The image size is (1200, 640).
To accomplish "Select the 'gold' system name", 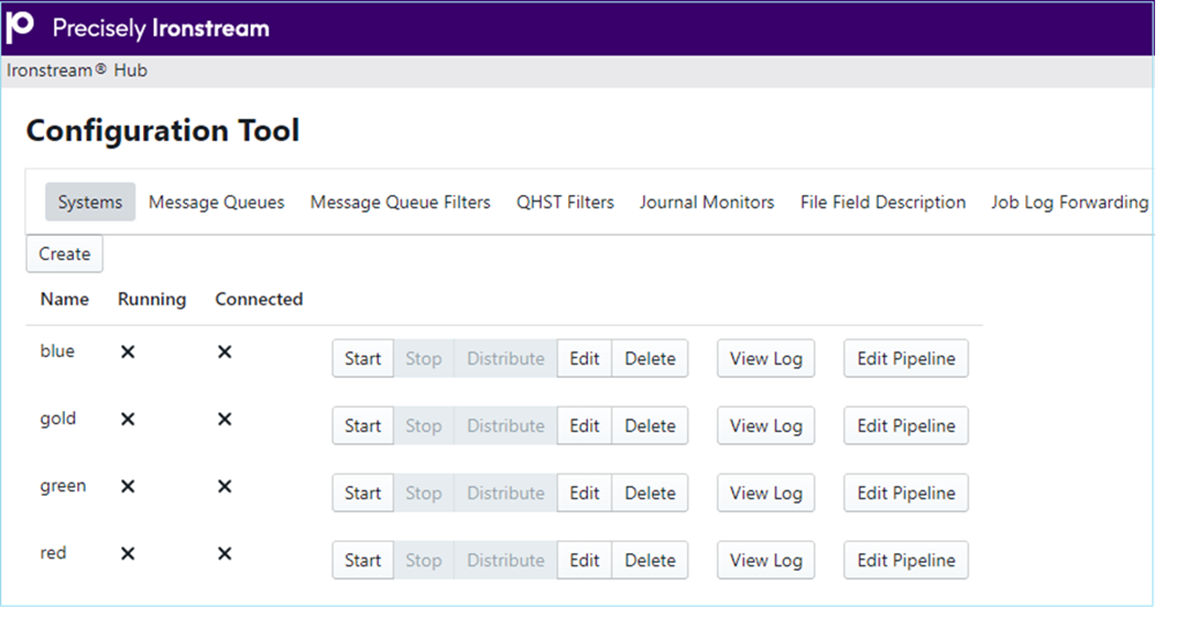I will tap(58, 418).
